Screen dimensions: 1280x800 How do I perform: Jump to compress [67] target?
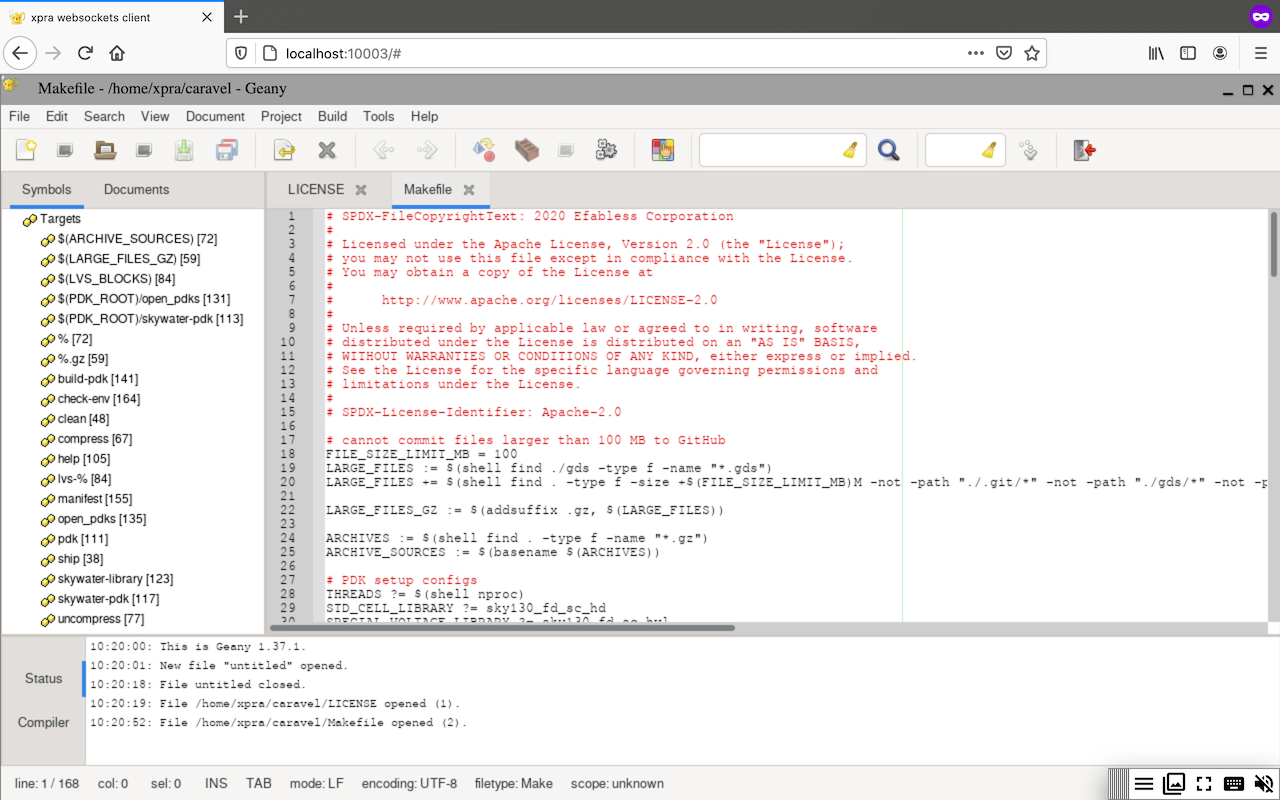click(x=94, y=439)
